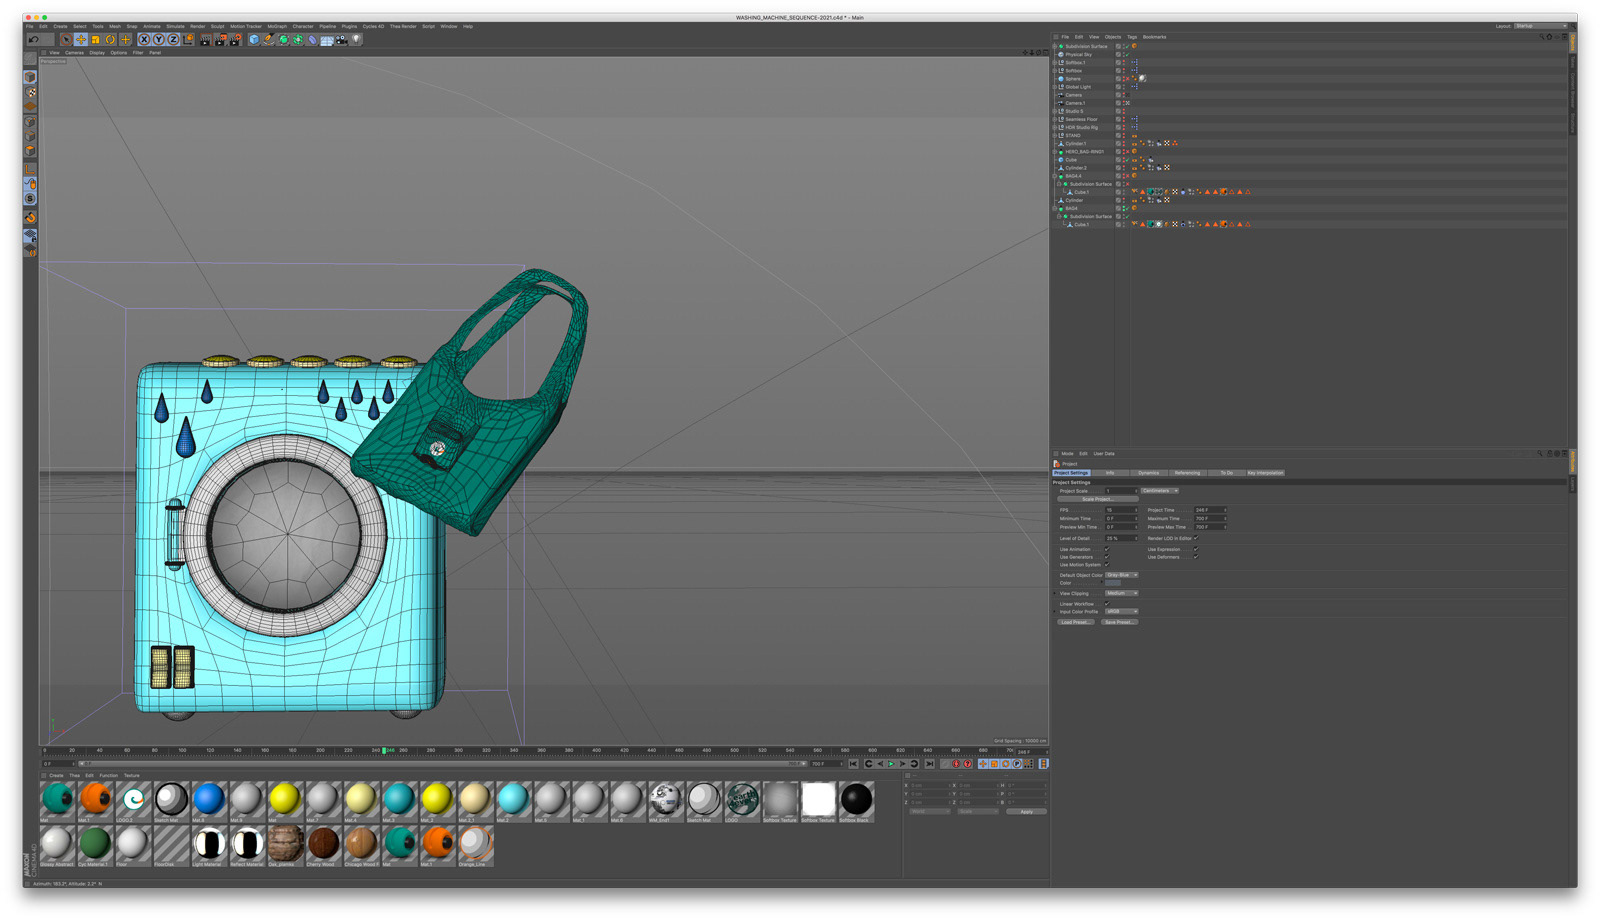Click the Load Preset button
This screenshot has width=1600, height=920.
pyautogui.click(x=1075, y=622)
